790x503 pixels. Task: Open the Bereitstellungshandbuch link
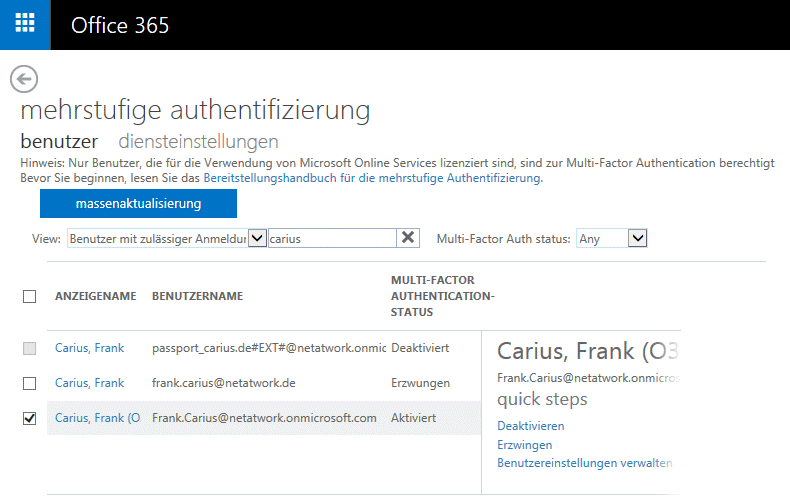[372, 178]
